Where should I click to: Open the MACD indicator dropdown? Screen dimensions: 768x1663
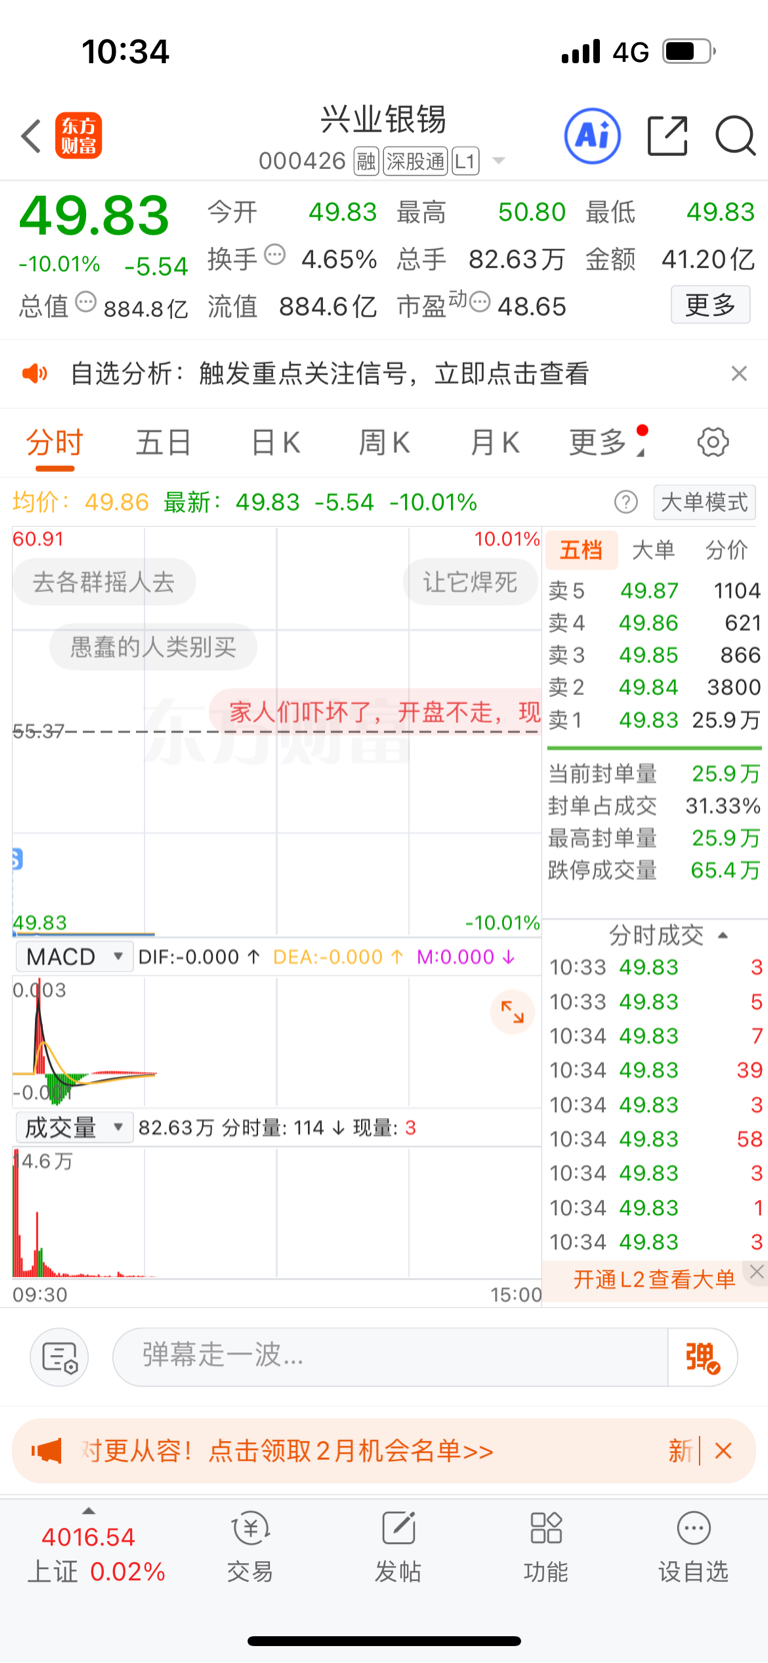[x=75, y=957]
